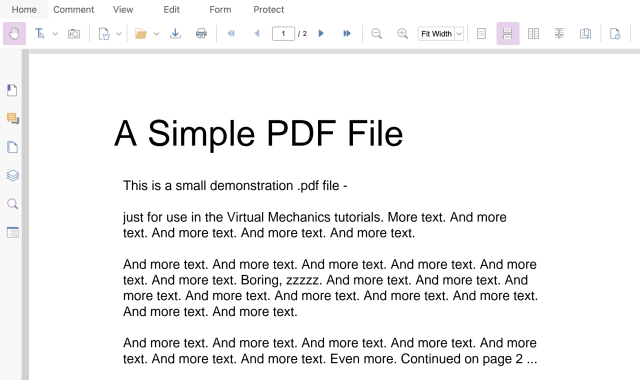Toggle the cover page display icon
This screenshot has height=380, width=640.
(x=585, y=33)
